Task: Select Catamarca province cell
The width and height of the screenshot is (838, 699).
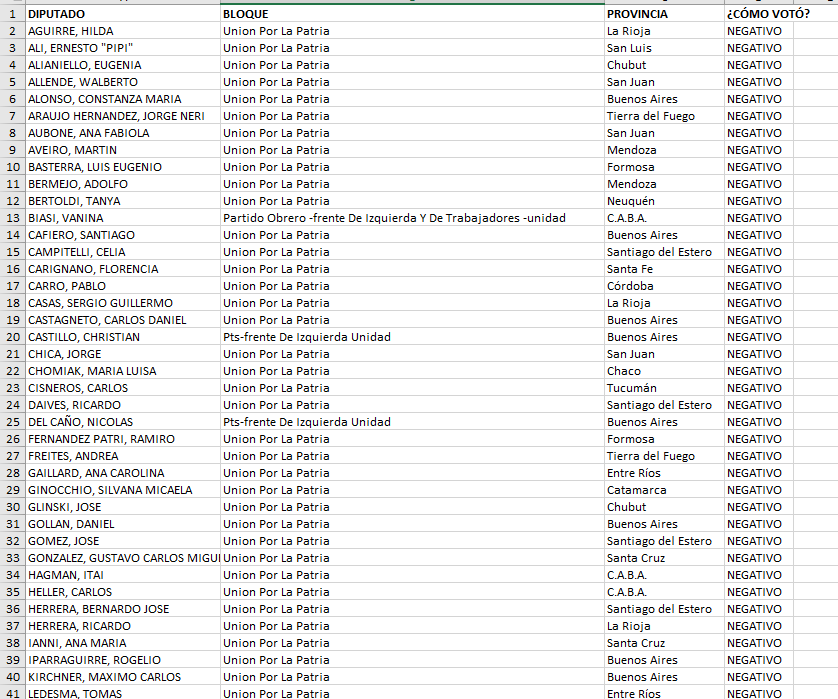Action: point(664,490)
